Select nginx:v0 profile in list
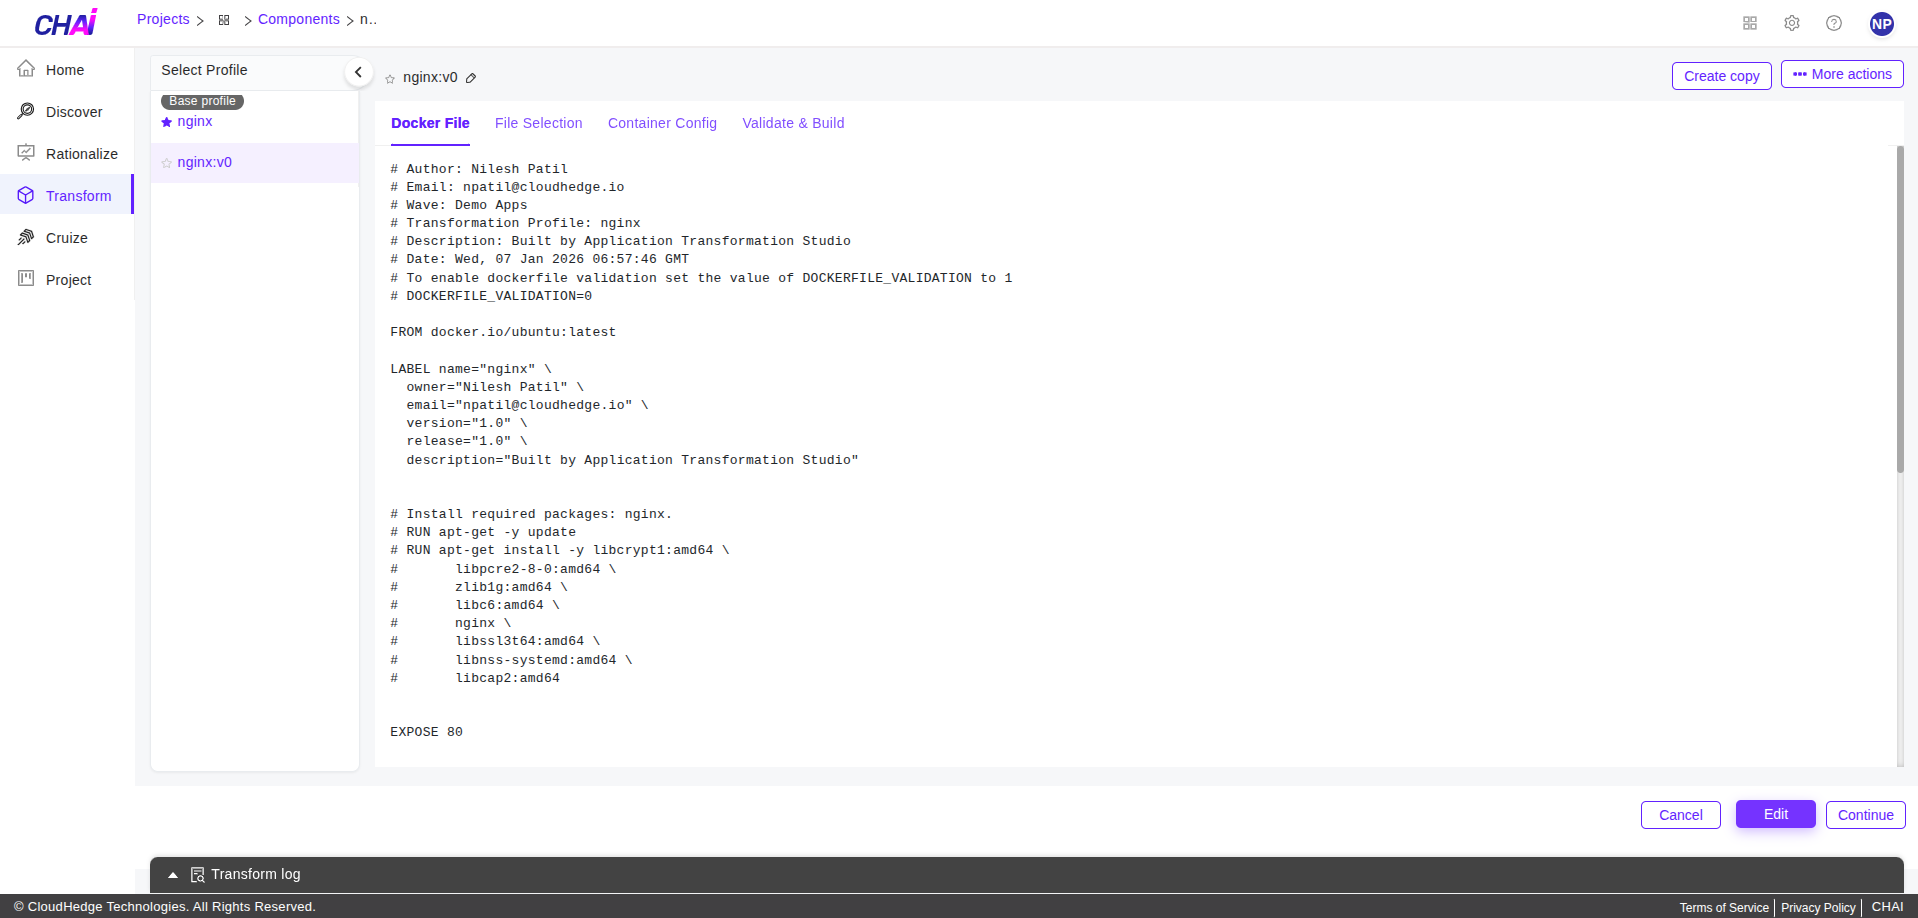This screenshot has height=918, width=1918. [x=205, y=162]
